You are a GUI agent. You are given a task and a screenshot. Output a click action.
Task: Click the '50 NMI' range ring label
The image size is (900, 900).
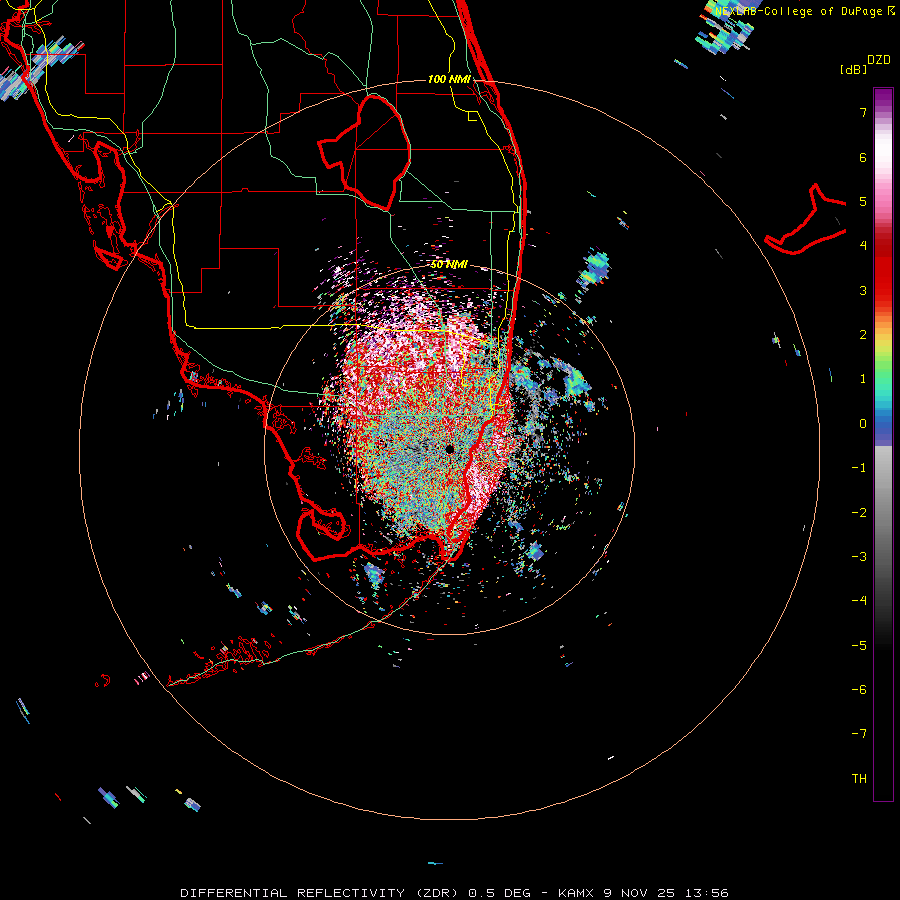449,265
